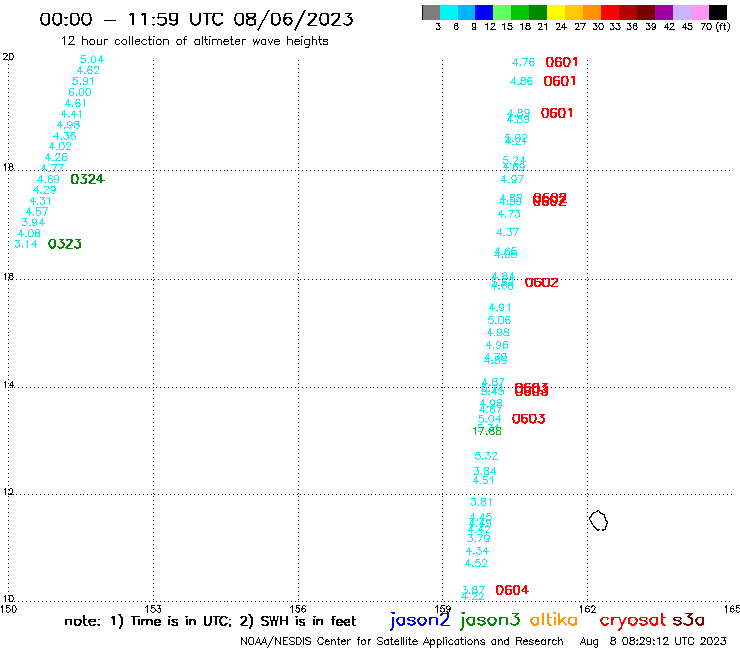Screen dimensions: 740x650
Task: Click the '4.41' wave height reading
Action: click(x=72, y=114)
